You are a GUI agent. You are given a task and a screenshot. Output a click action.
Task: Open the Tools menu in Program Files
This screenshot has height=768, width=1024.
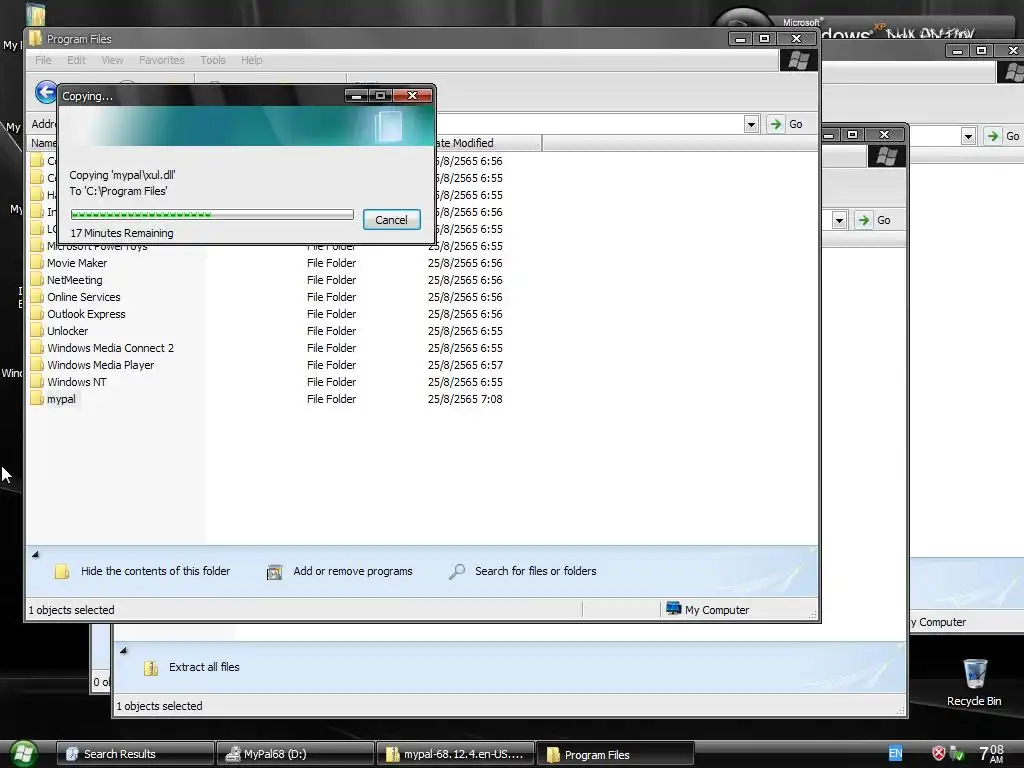213,60
